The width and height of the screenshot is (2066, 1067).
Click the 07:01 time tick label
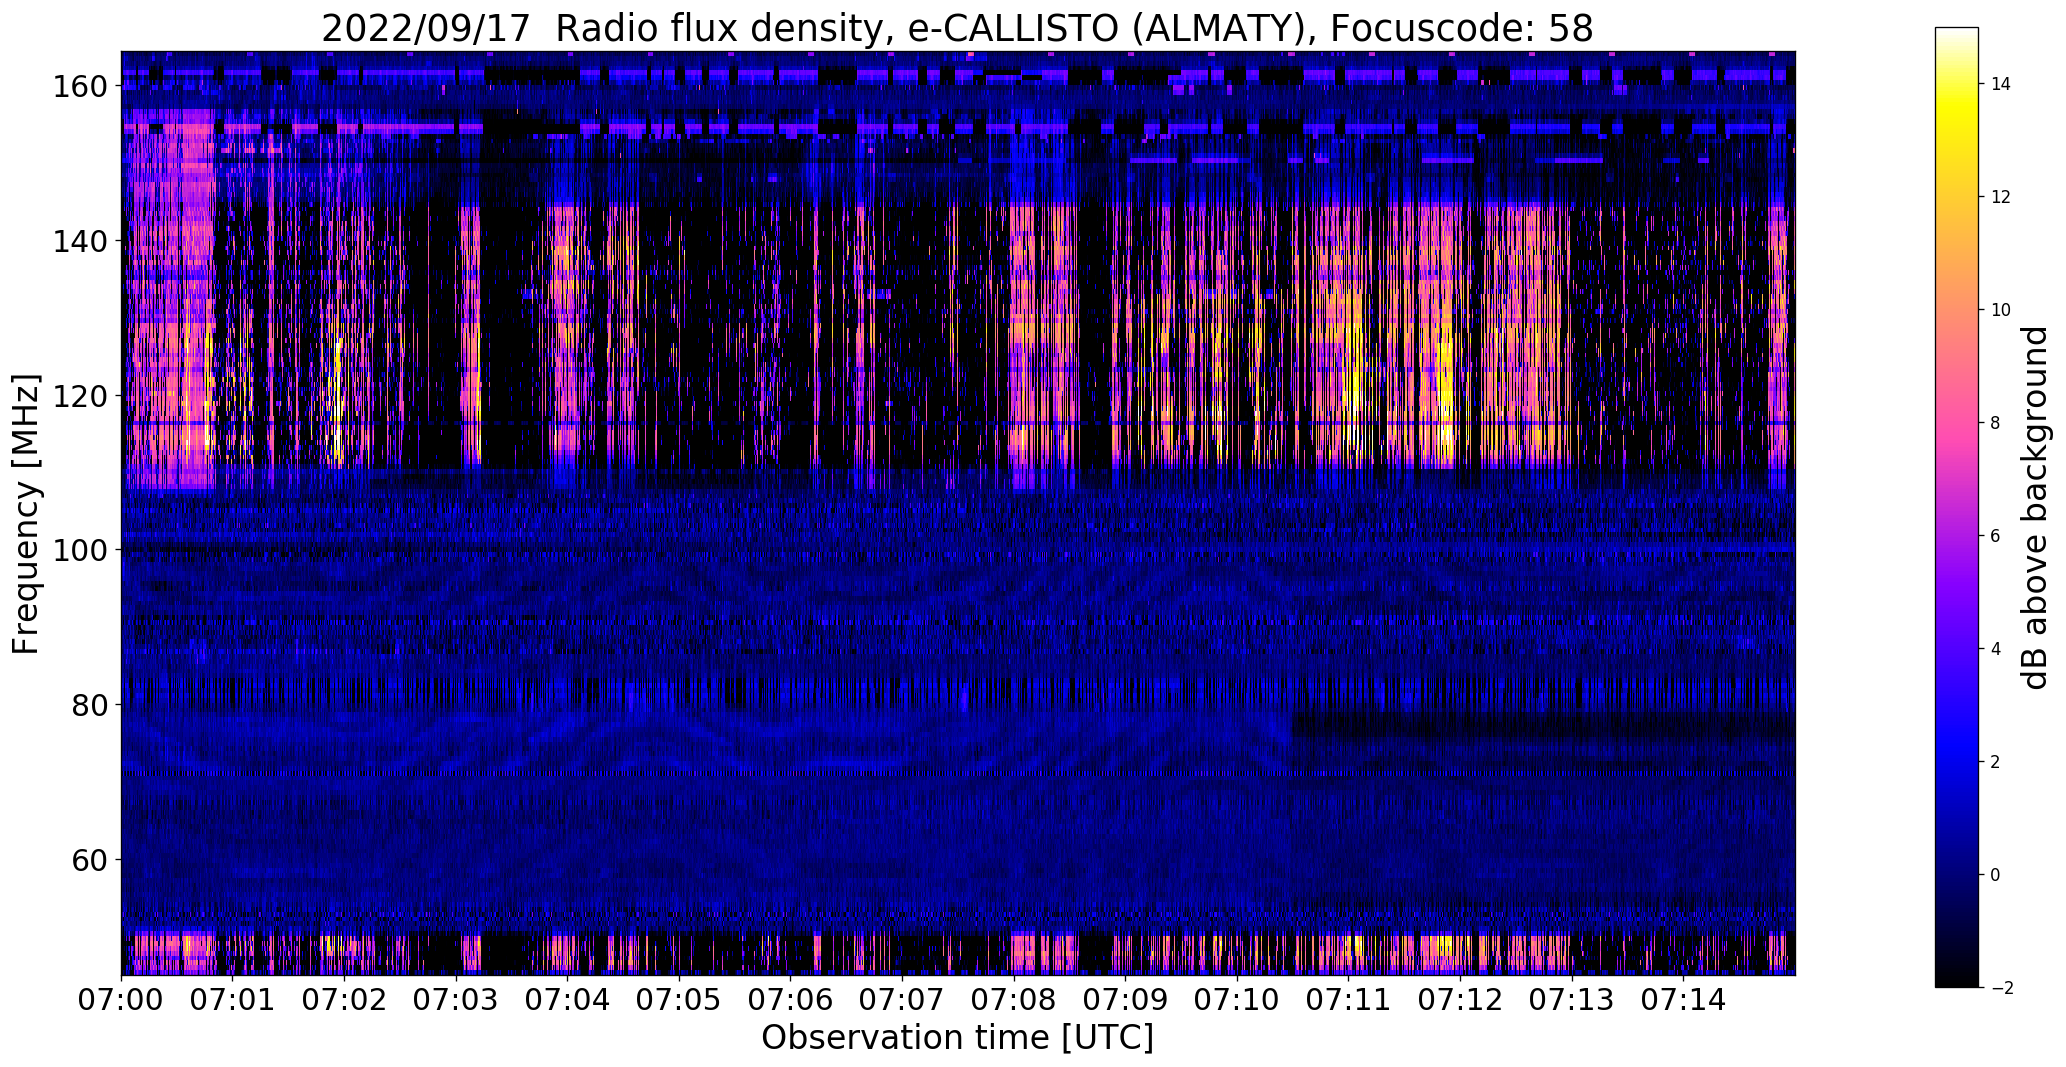[233, 999]
